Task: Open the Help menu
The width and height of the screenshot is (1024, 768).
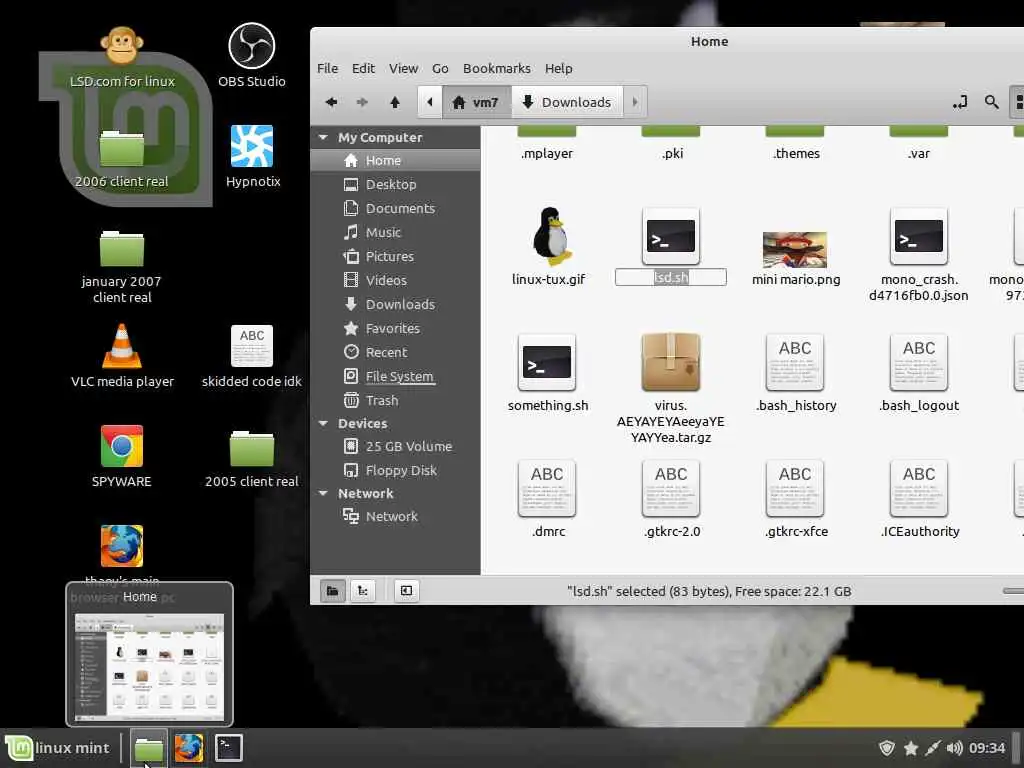Action: [558, 69]
